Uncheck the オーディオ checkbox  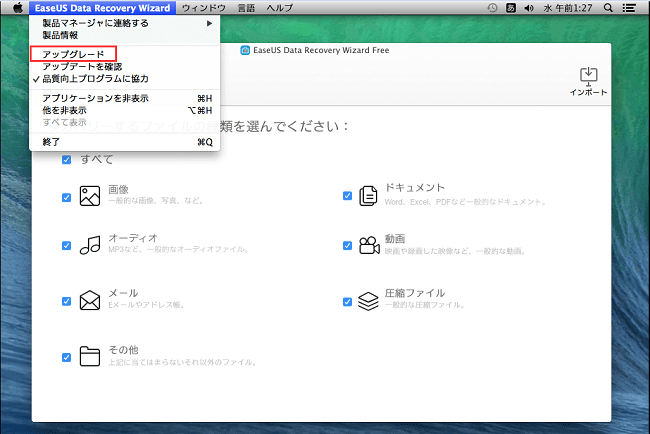coord(66,245)
